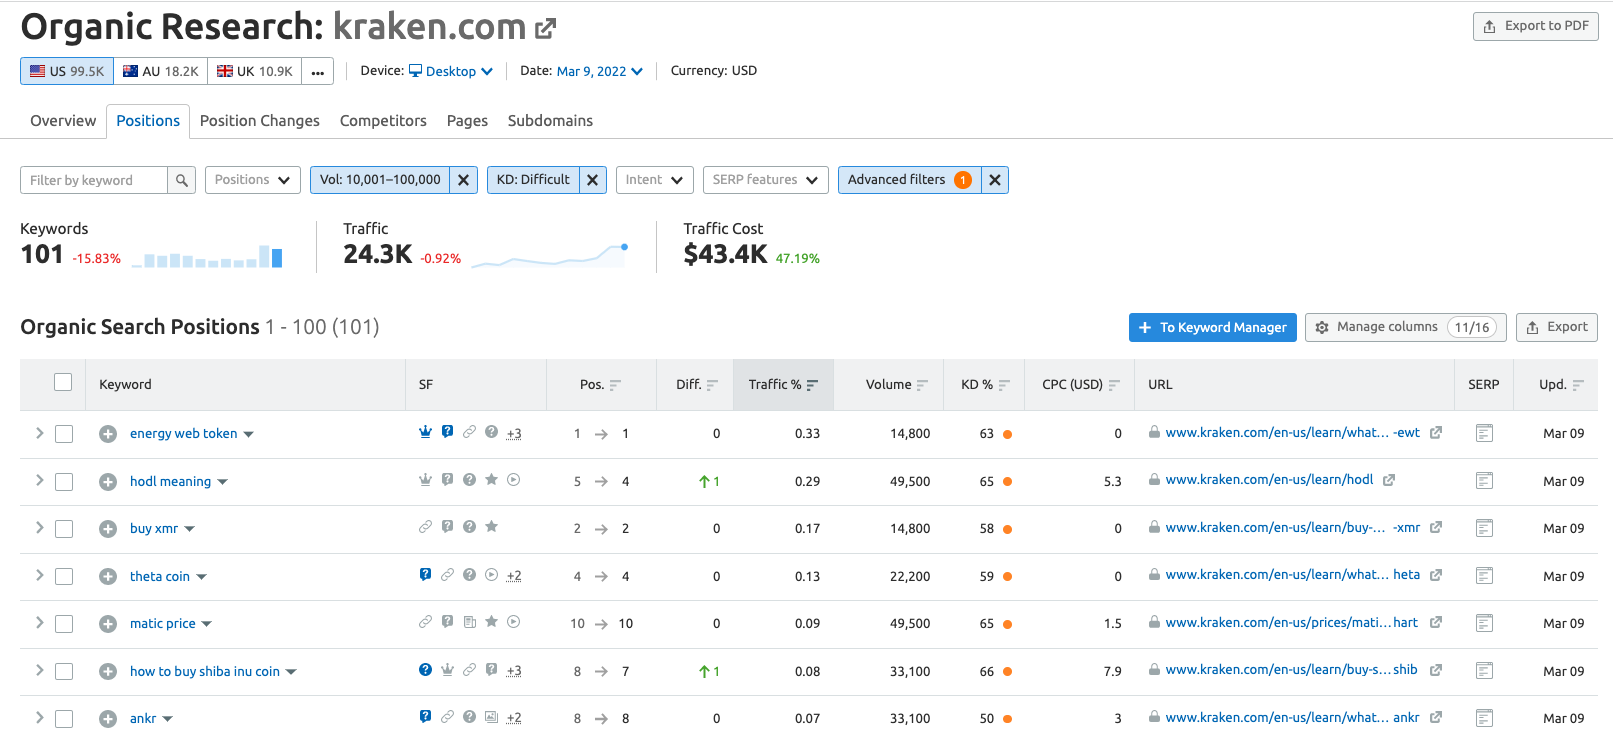Open the Device: Desktop dropdown
This screenshot has width=1613, height=741.
pos(451,71)
